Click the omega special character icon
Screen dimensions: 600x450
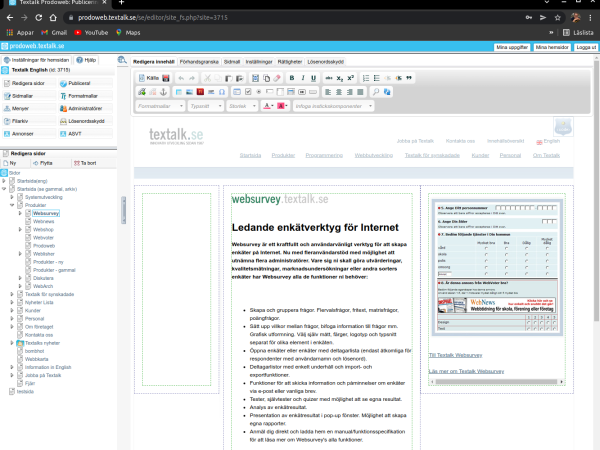[x=222, y=92]
